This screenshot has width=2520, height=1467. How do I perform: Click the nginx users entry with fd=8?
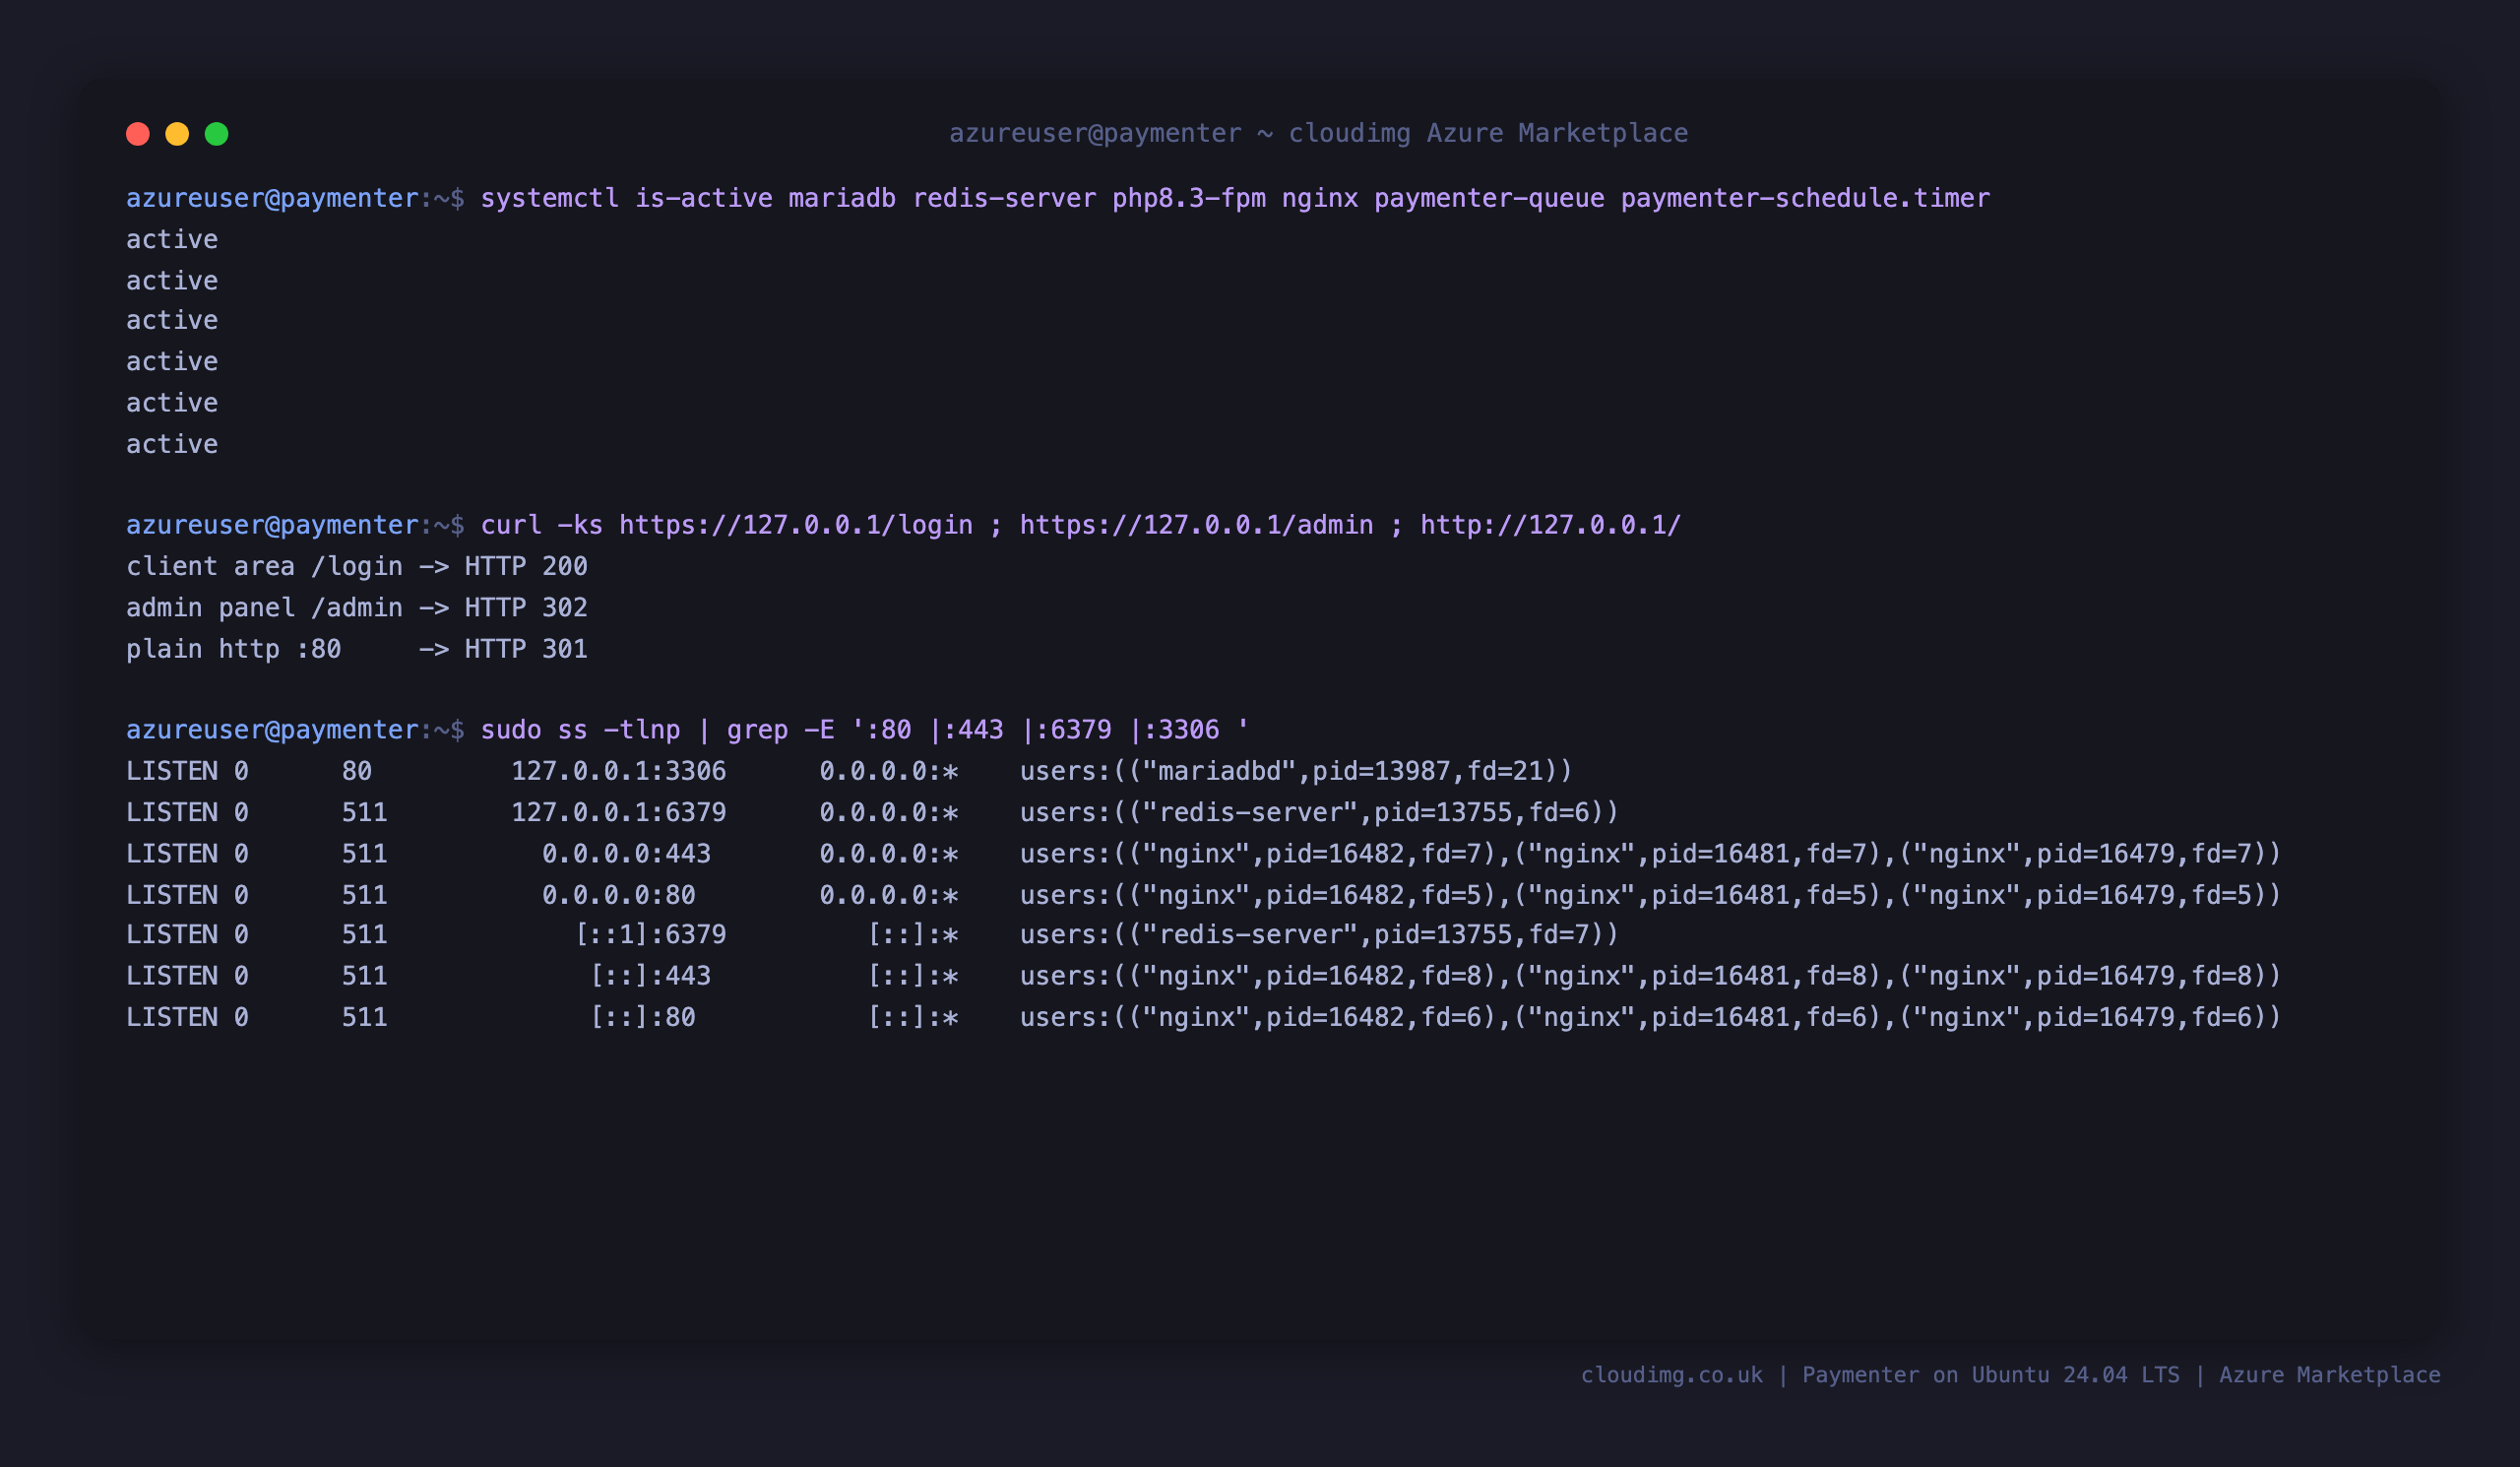click(x=1650, y=975)
